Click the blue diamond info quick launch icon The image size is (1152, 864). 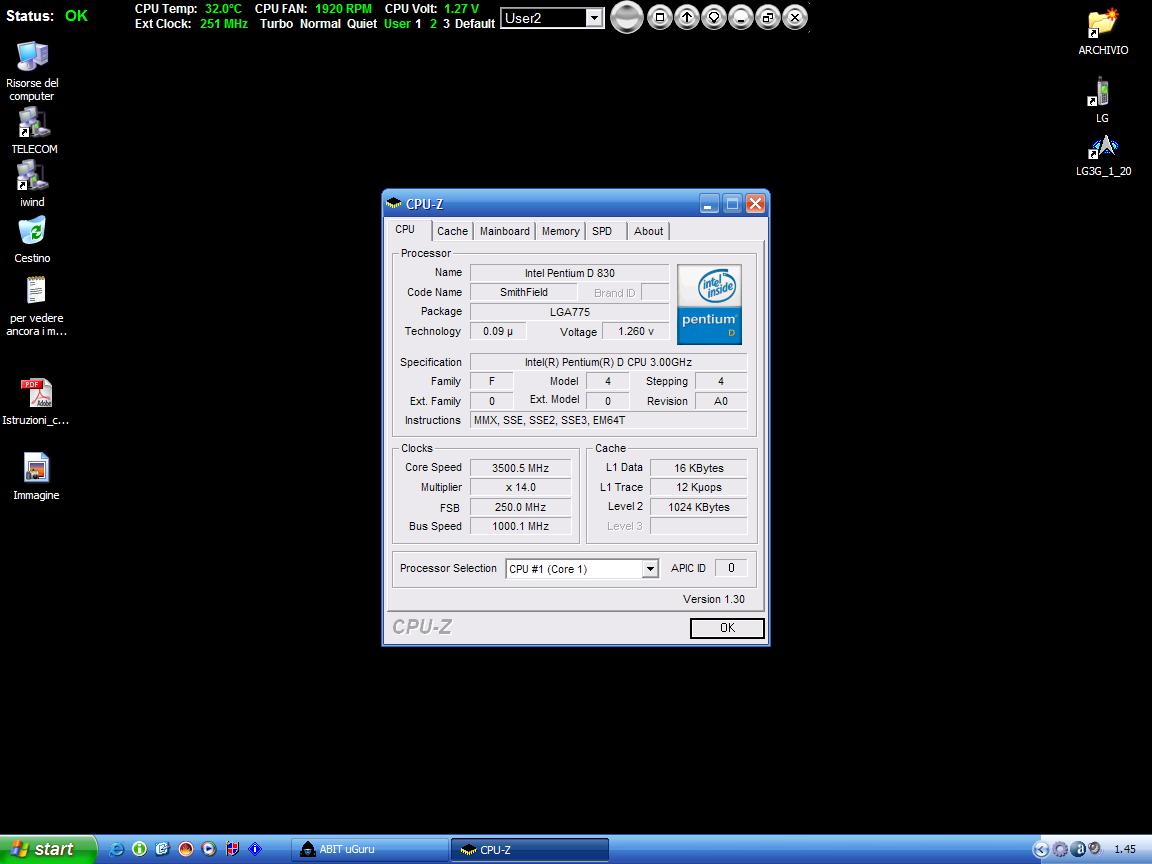255,849
